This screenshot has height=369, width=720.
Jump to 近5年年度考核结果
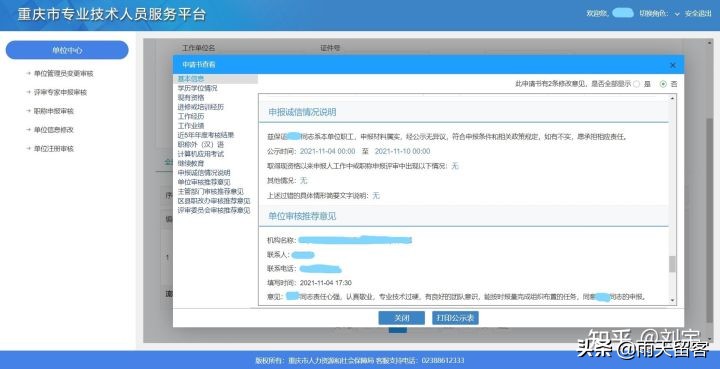tap(206, 135)
